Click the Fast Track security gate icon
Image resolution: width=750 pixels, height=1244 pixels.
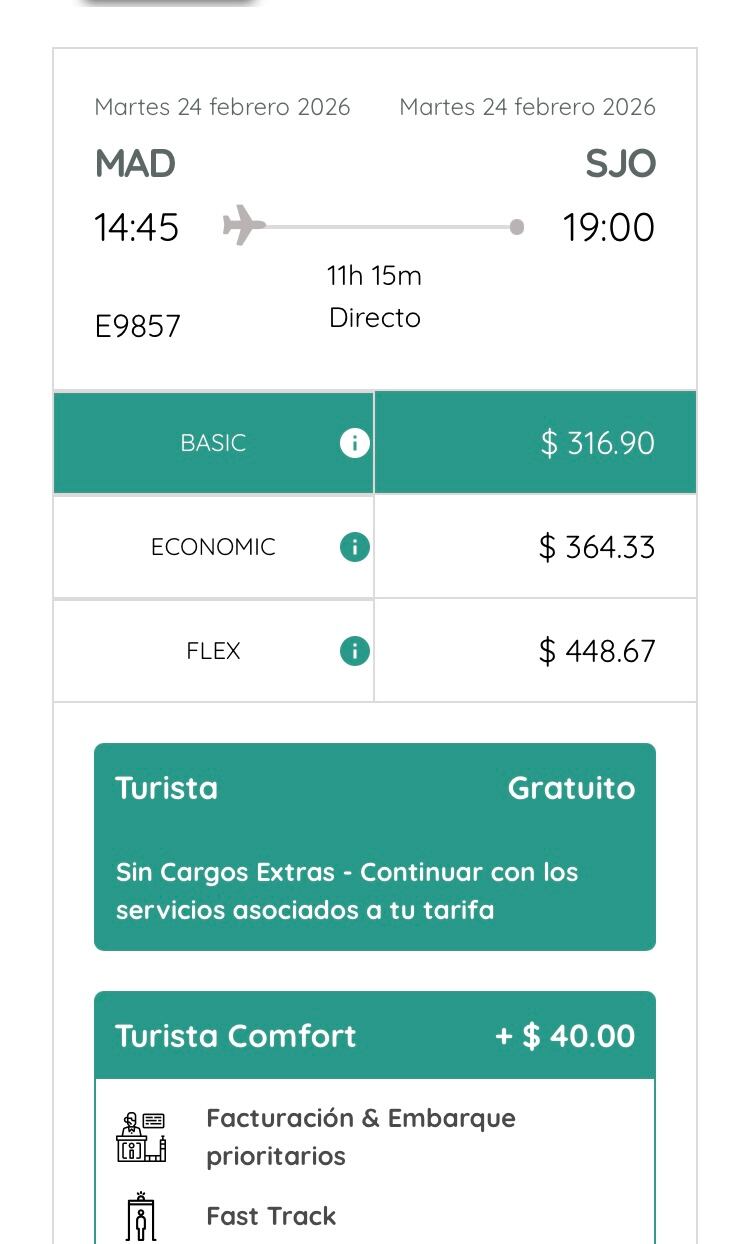(x=141, y=1216)
